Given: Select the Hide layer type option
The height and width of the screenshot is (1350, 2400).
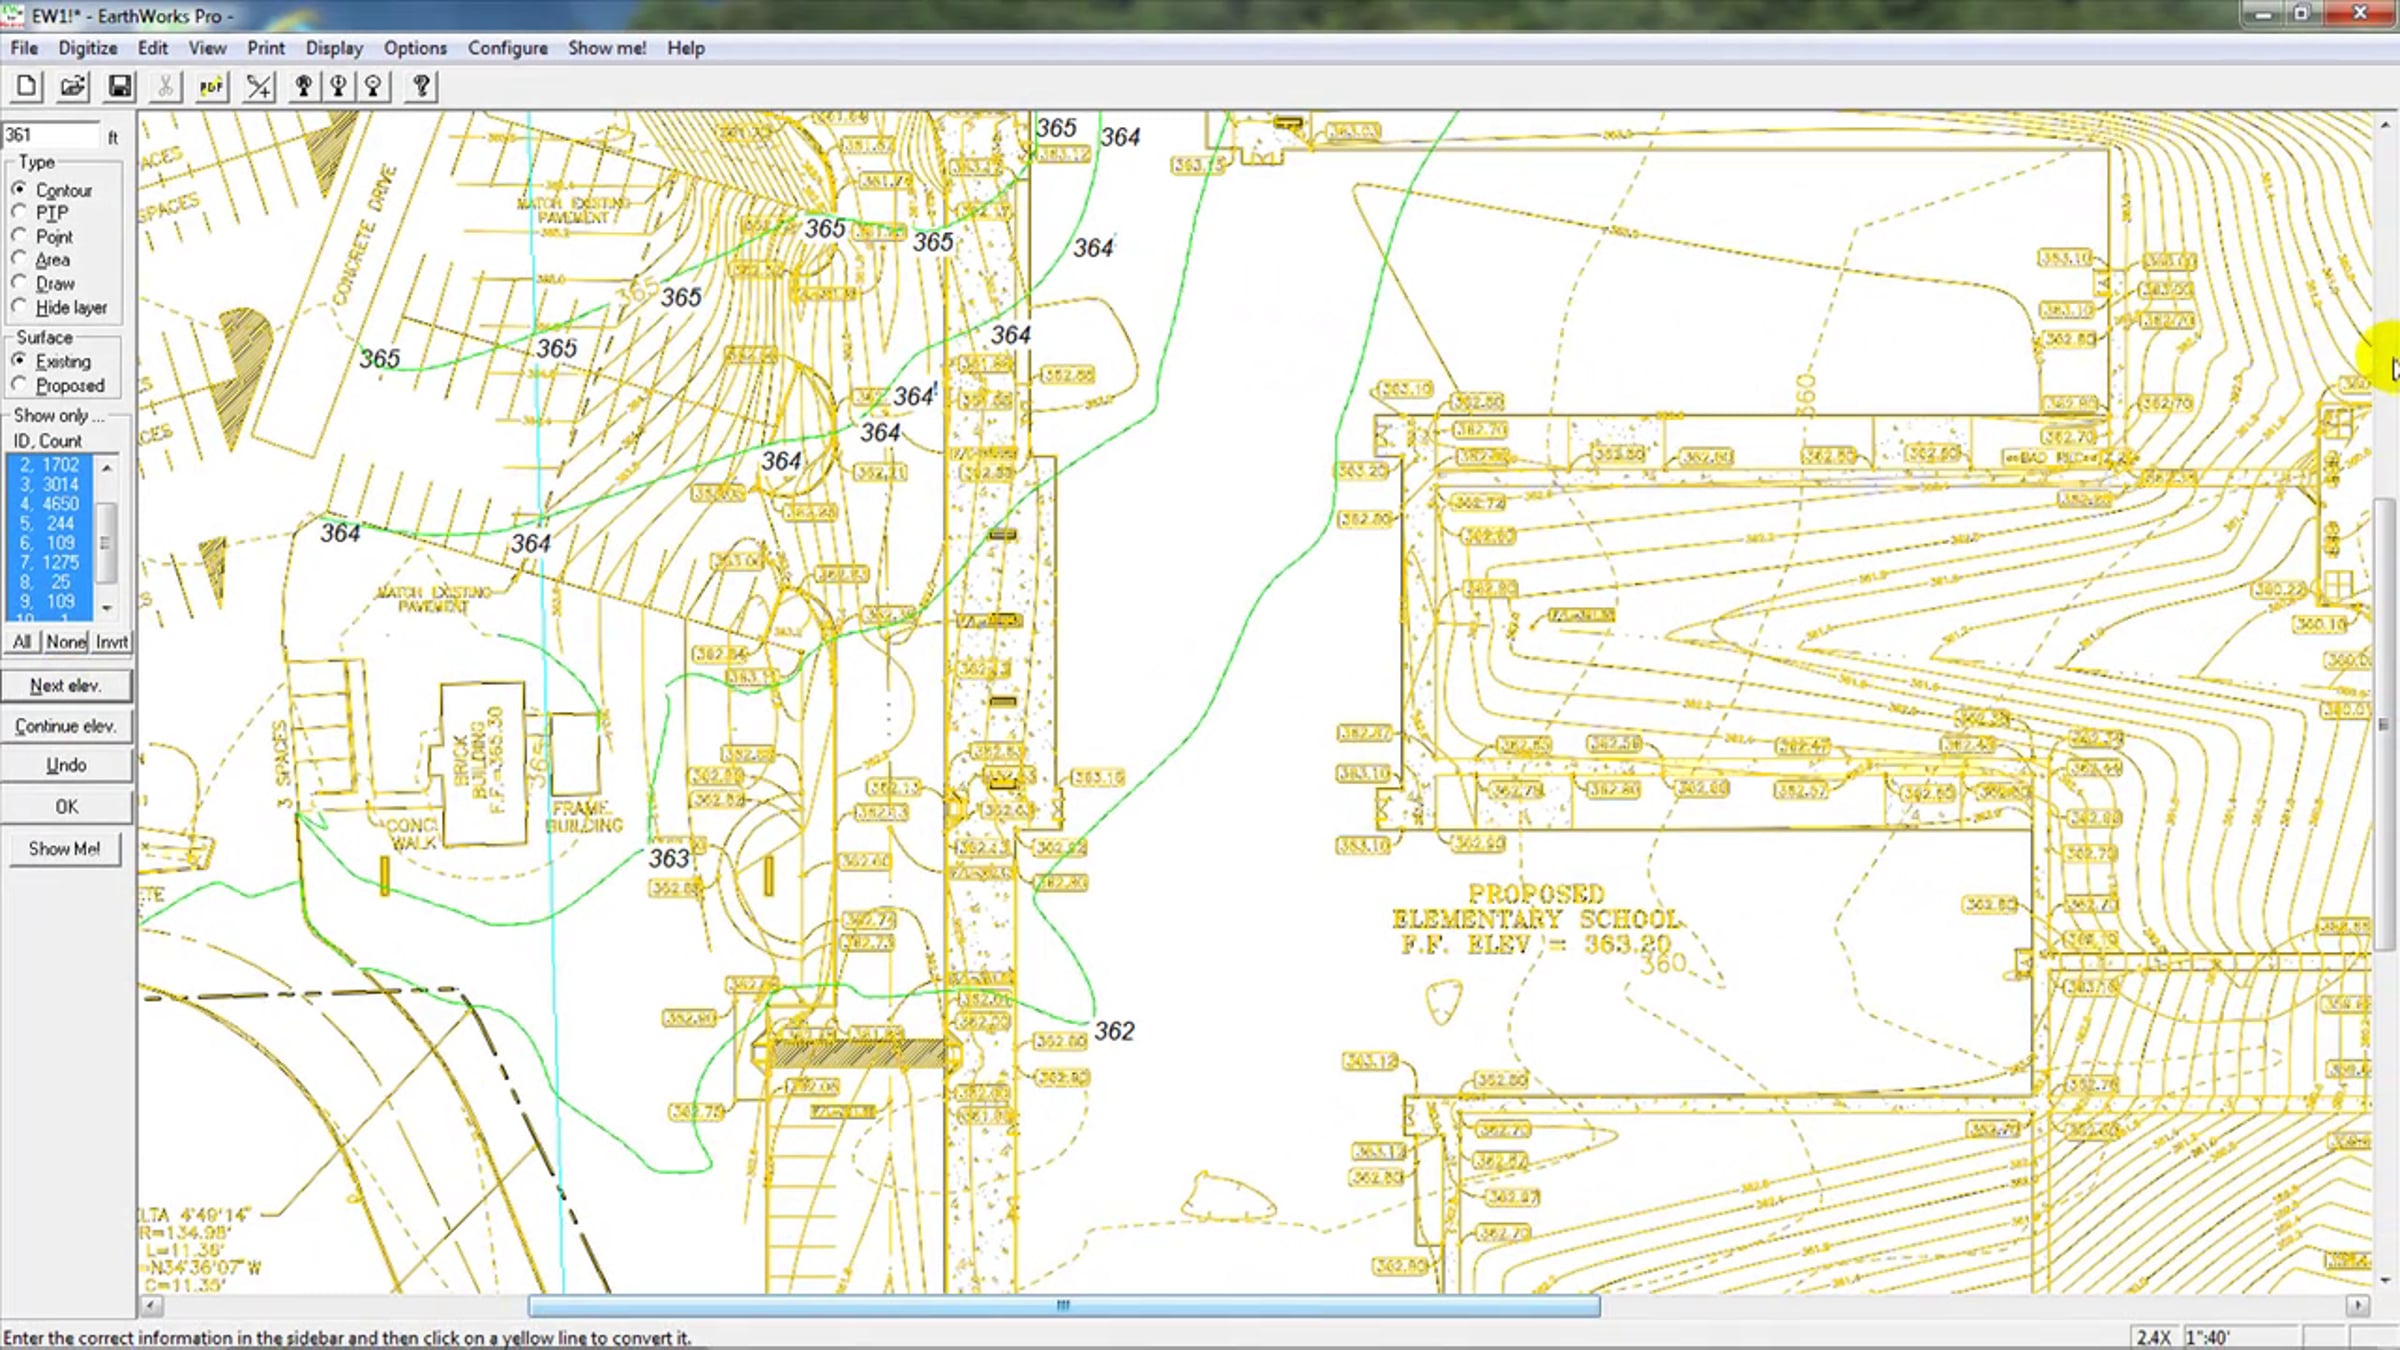Looking at the screenshot, I should point(19,307).
